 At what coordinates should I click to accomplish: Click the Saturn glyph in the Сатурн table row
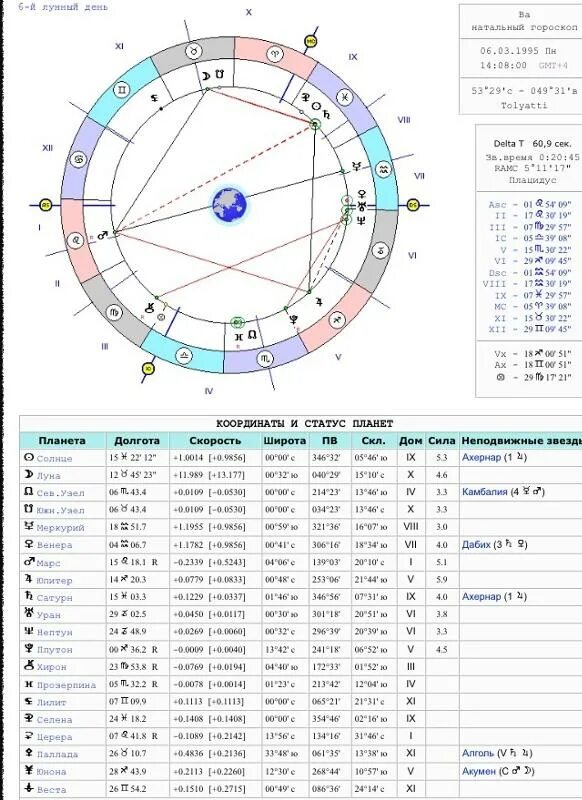[29, 596]
